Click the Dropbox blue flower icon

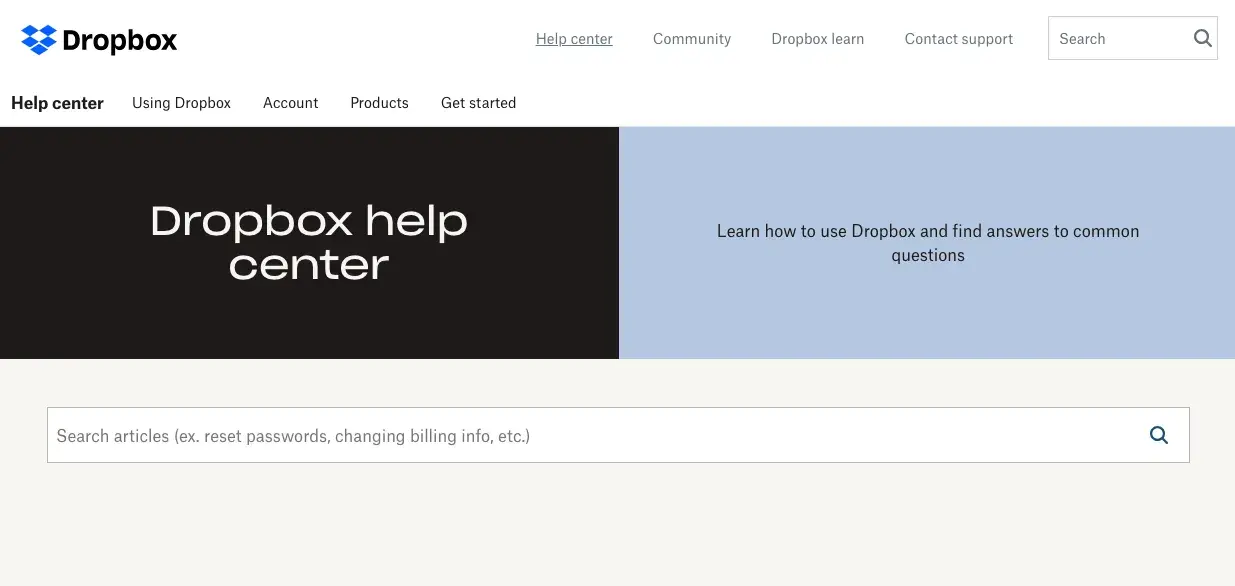click(37, 38)
